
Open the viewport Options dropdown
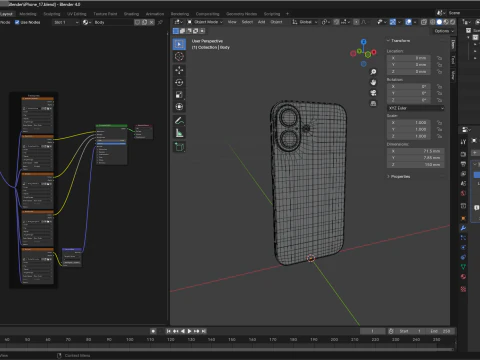tap(444, 31)
